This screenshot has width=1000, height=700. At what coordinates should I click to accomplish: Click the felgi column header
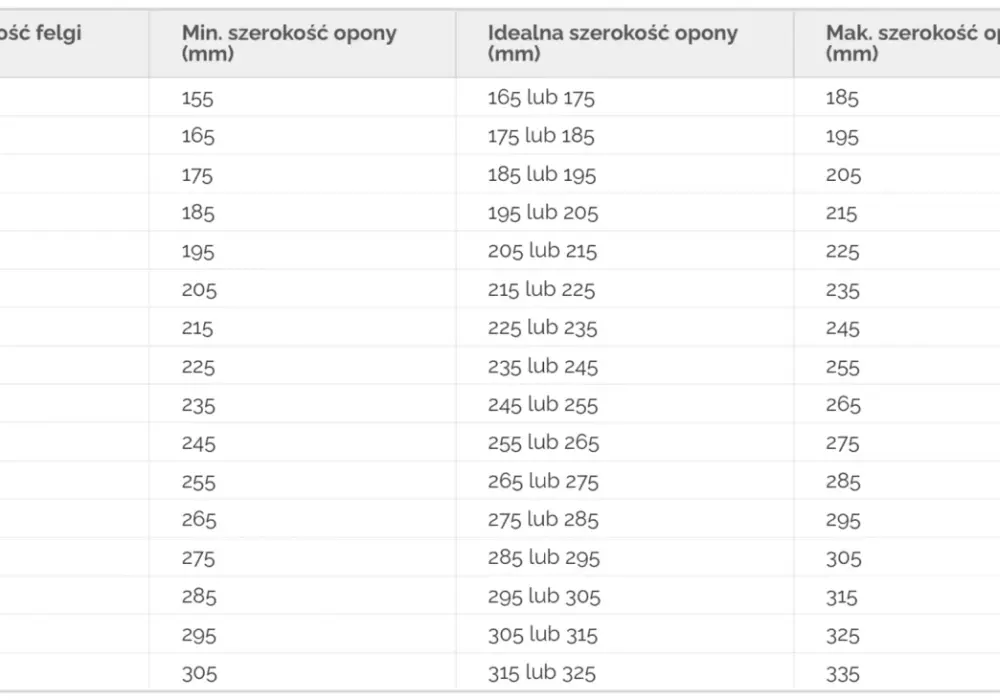pos(41,33)
